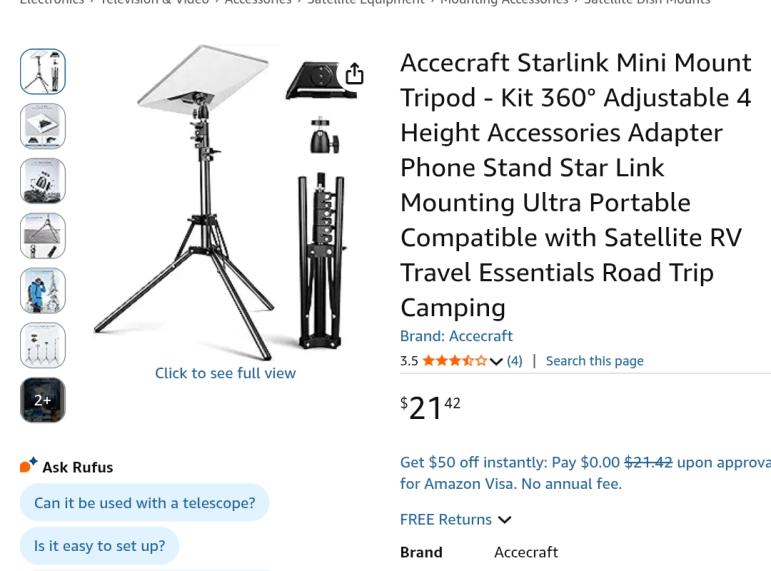Screen dimensions: 771x571
Task: Click "Click to see full view" text
Action: click(225, 373)
